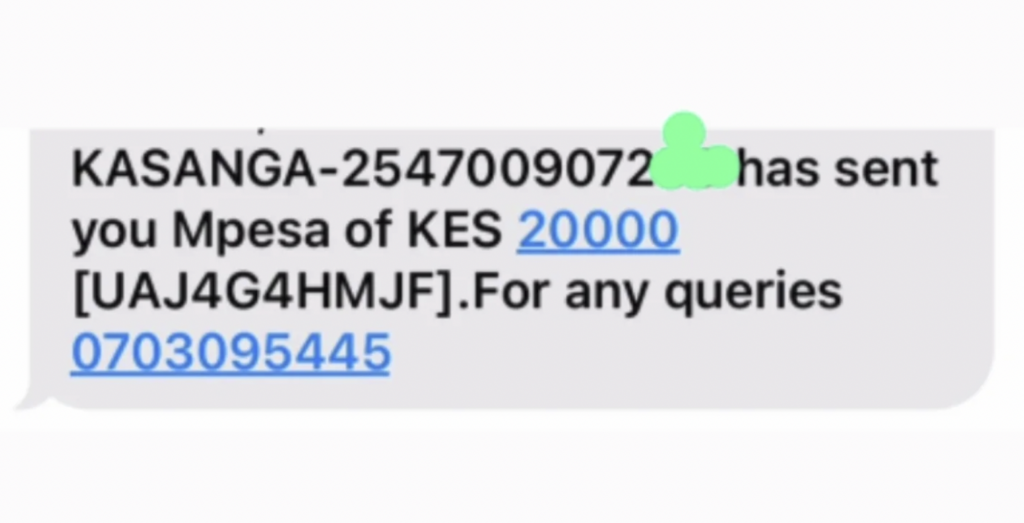Click the green scribble covering the number

tap(696, 153)
